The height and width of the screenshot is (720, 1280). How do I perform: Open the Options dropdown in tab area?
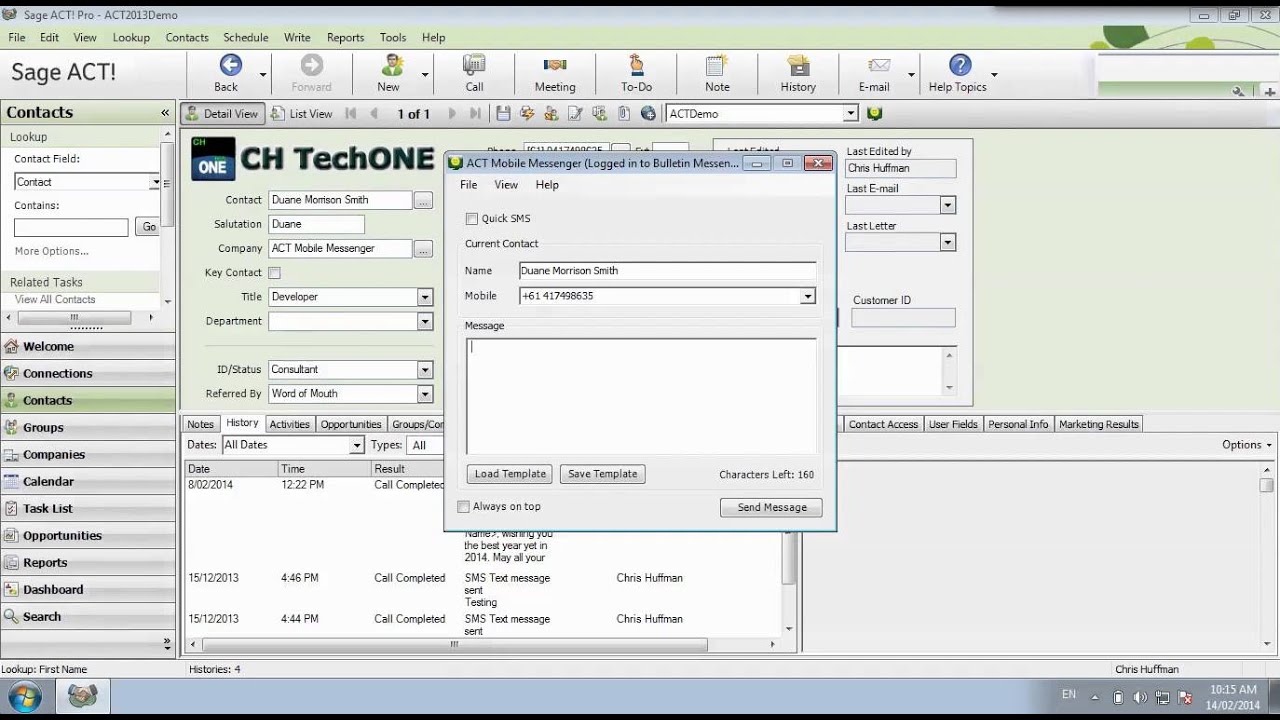[x=1247, y=445]
